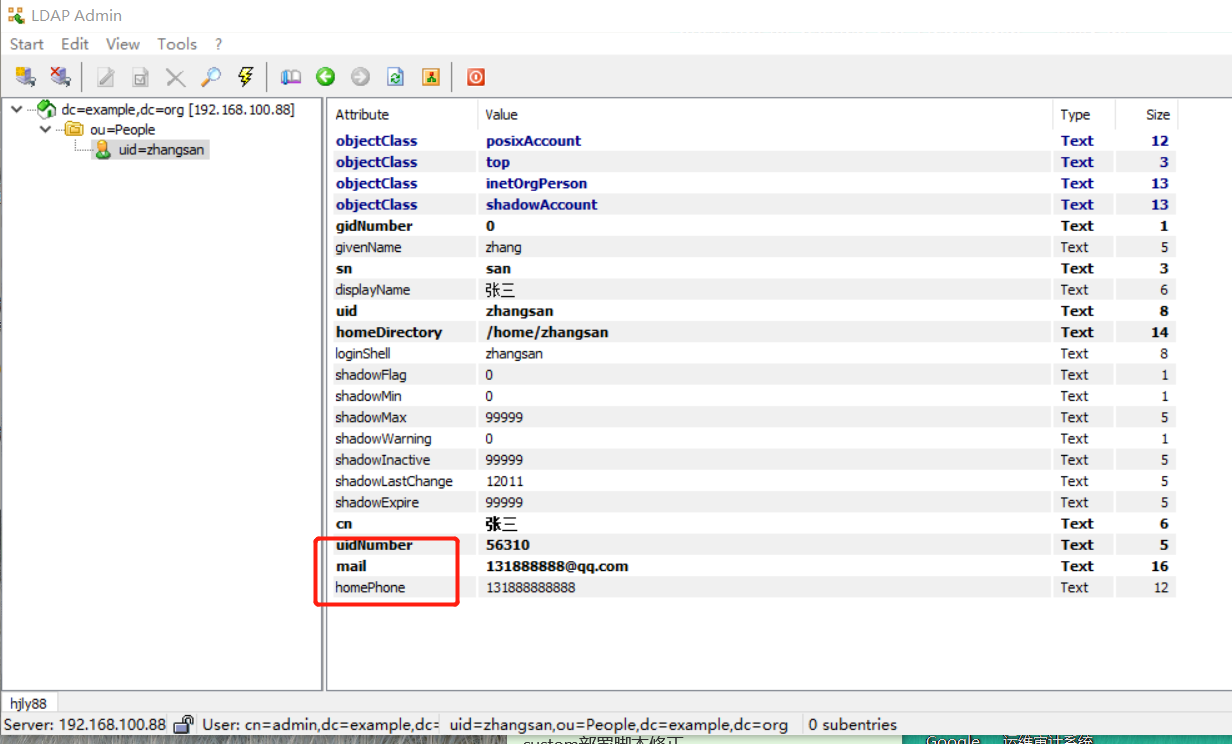Open the Start menu
Viewport: 1232px width, 744px height.
(x=27, y=44)
